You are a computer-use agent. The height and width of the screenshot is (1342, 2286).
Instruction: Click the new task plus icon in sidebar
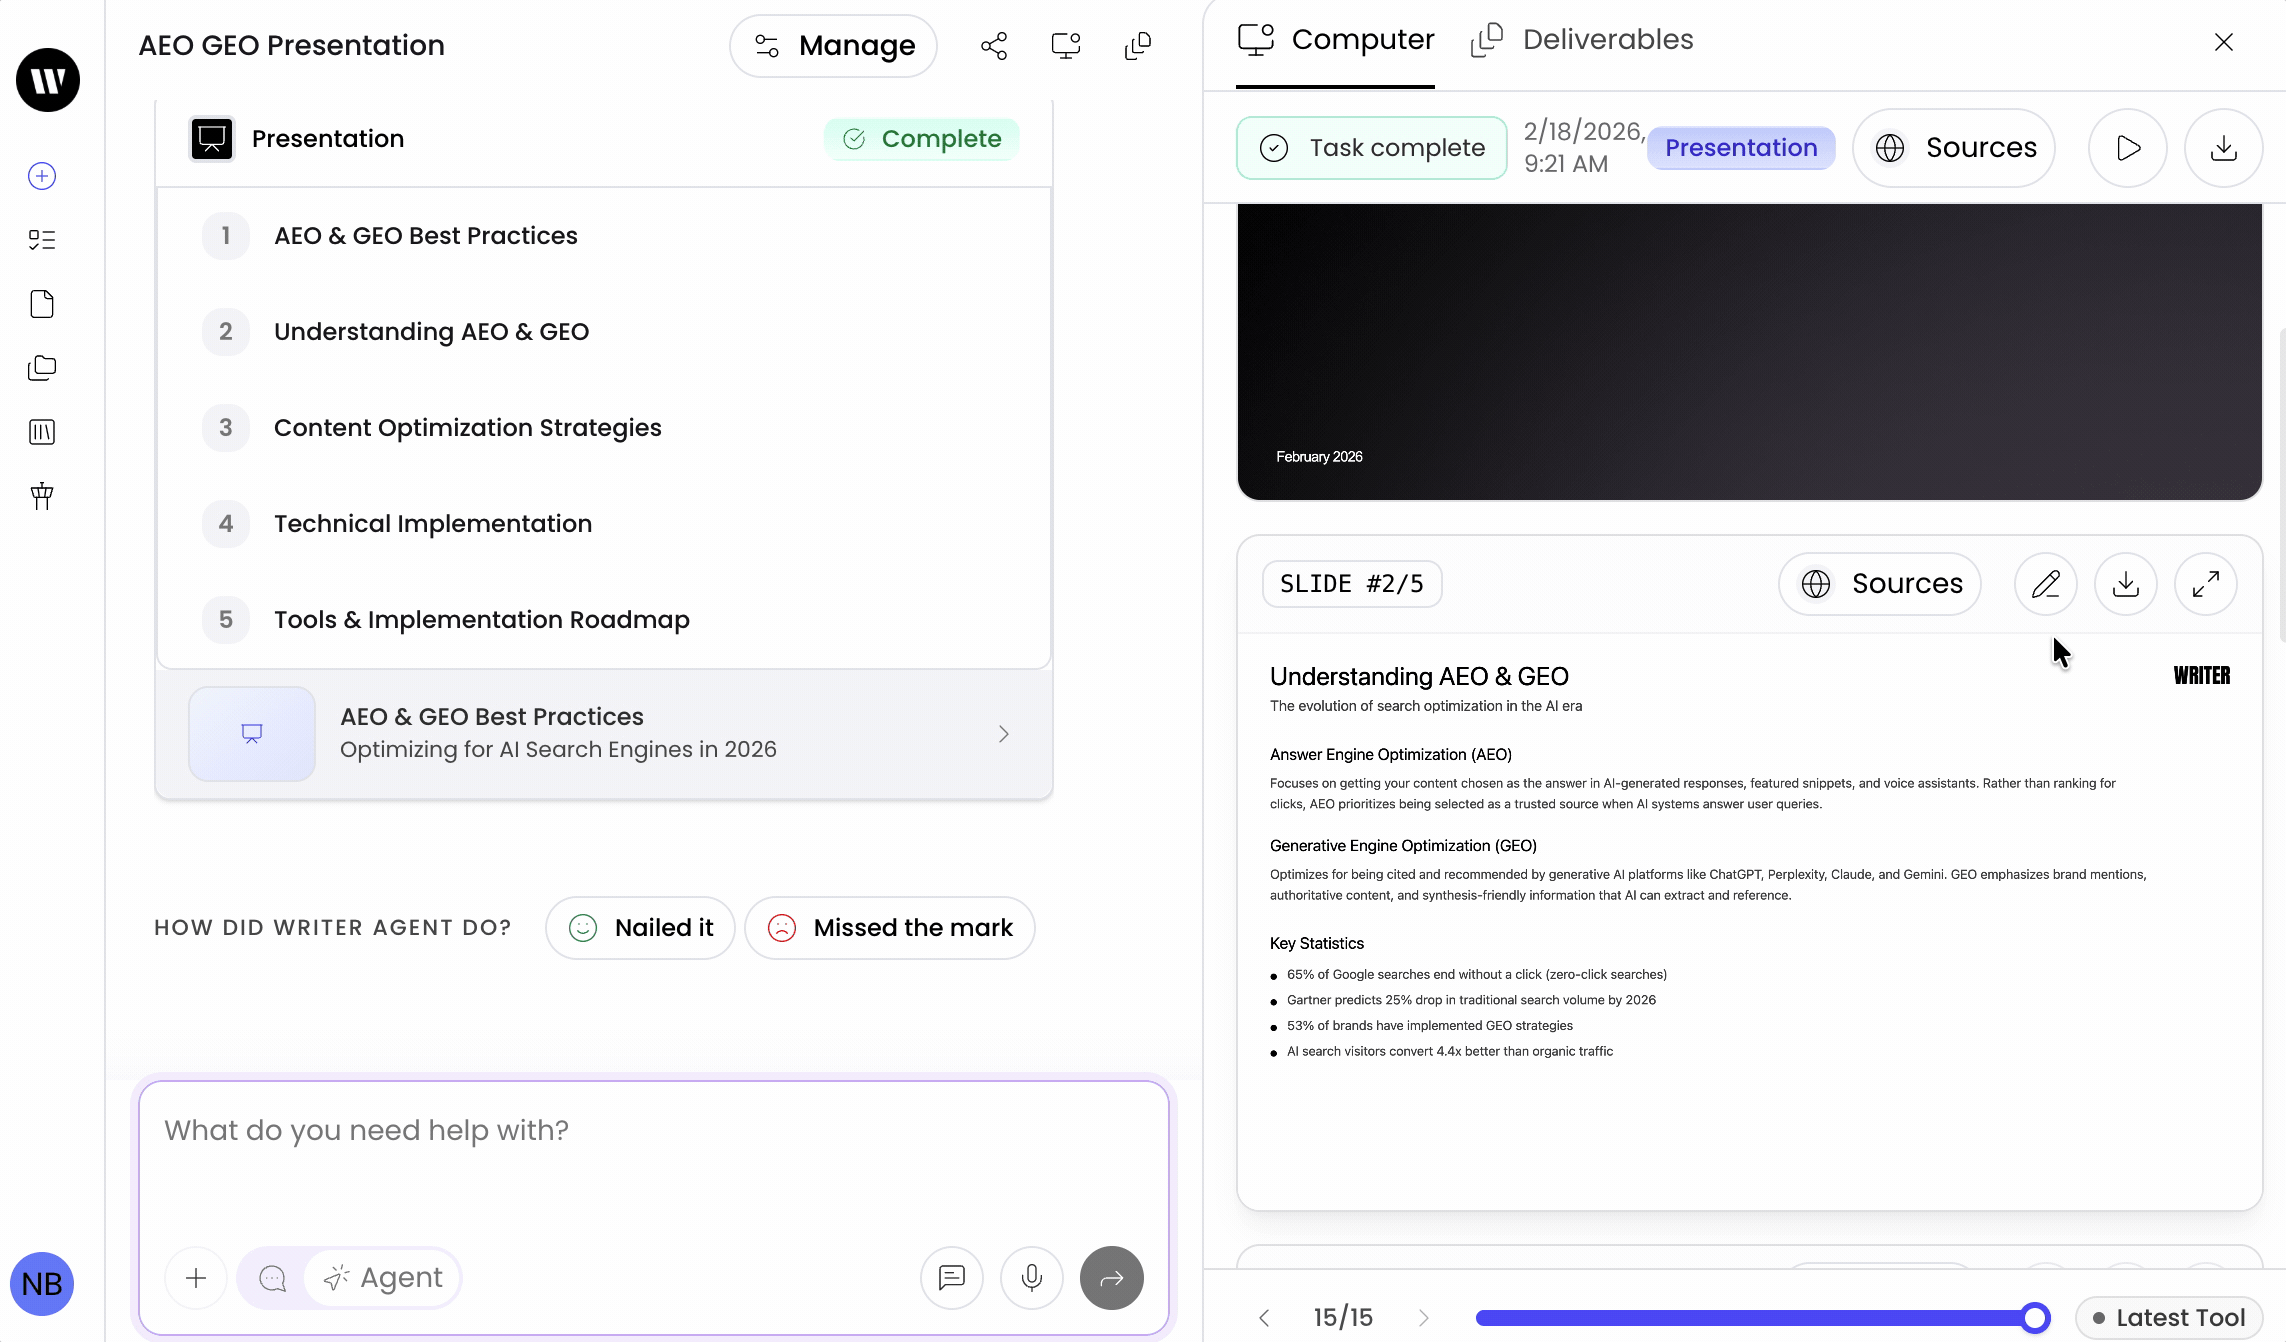click(x=42, y=176)
